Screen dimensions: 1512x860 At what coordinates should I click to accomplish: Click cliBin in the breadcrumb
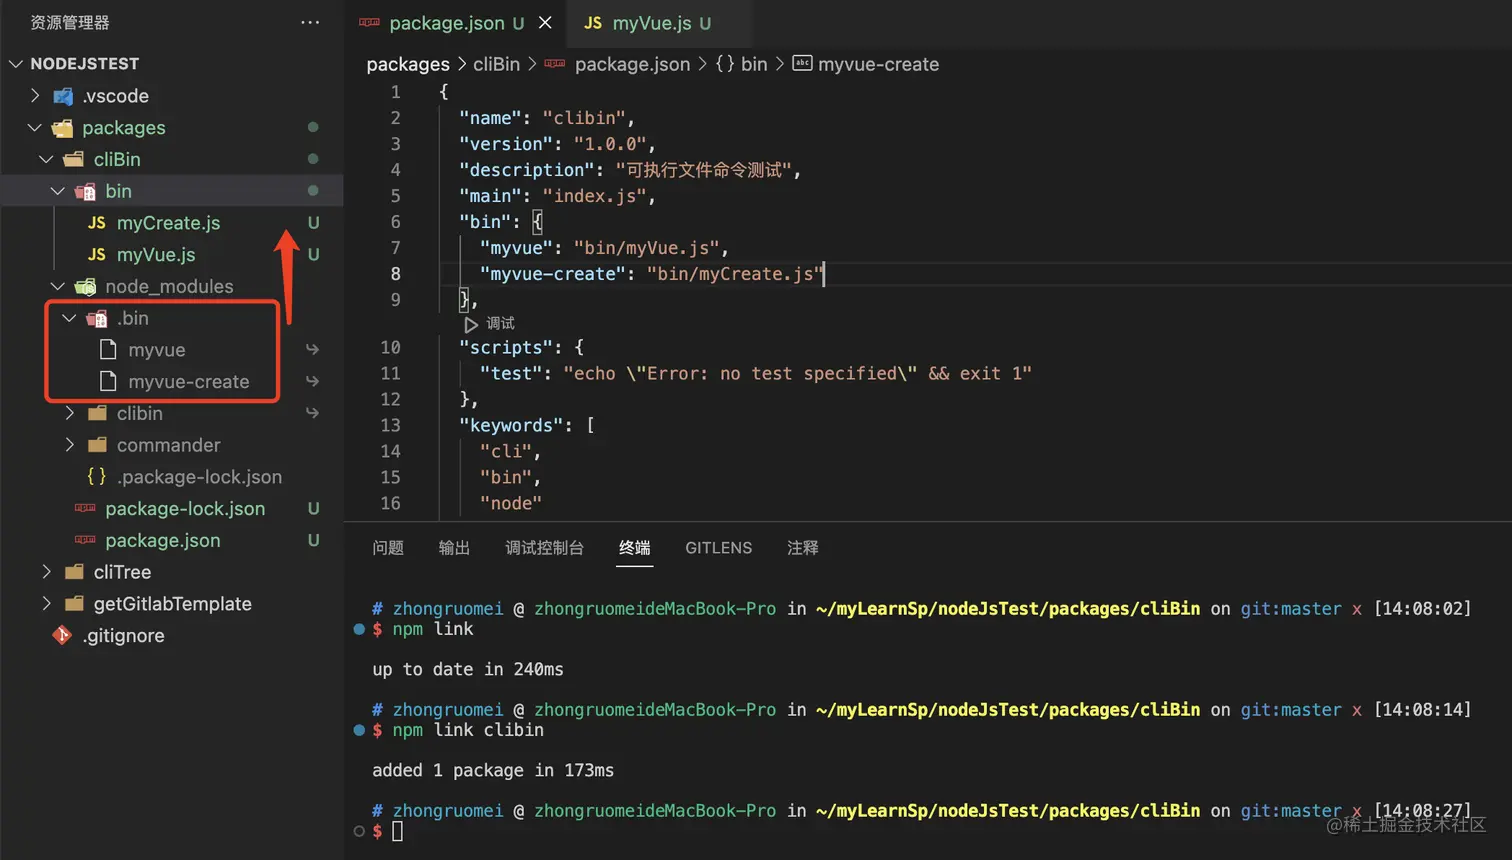[496, 64]
